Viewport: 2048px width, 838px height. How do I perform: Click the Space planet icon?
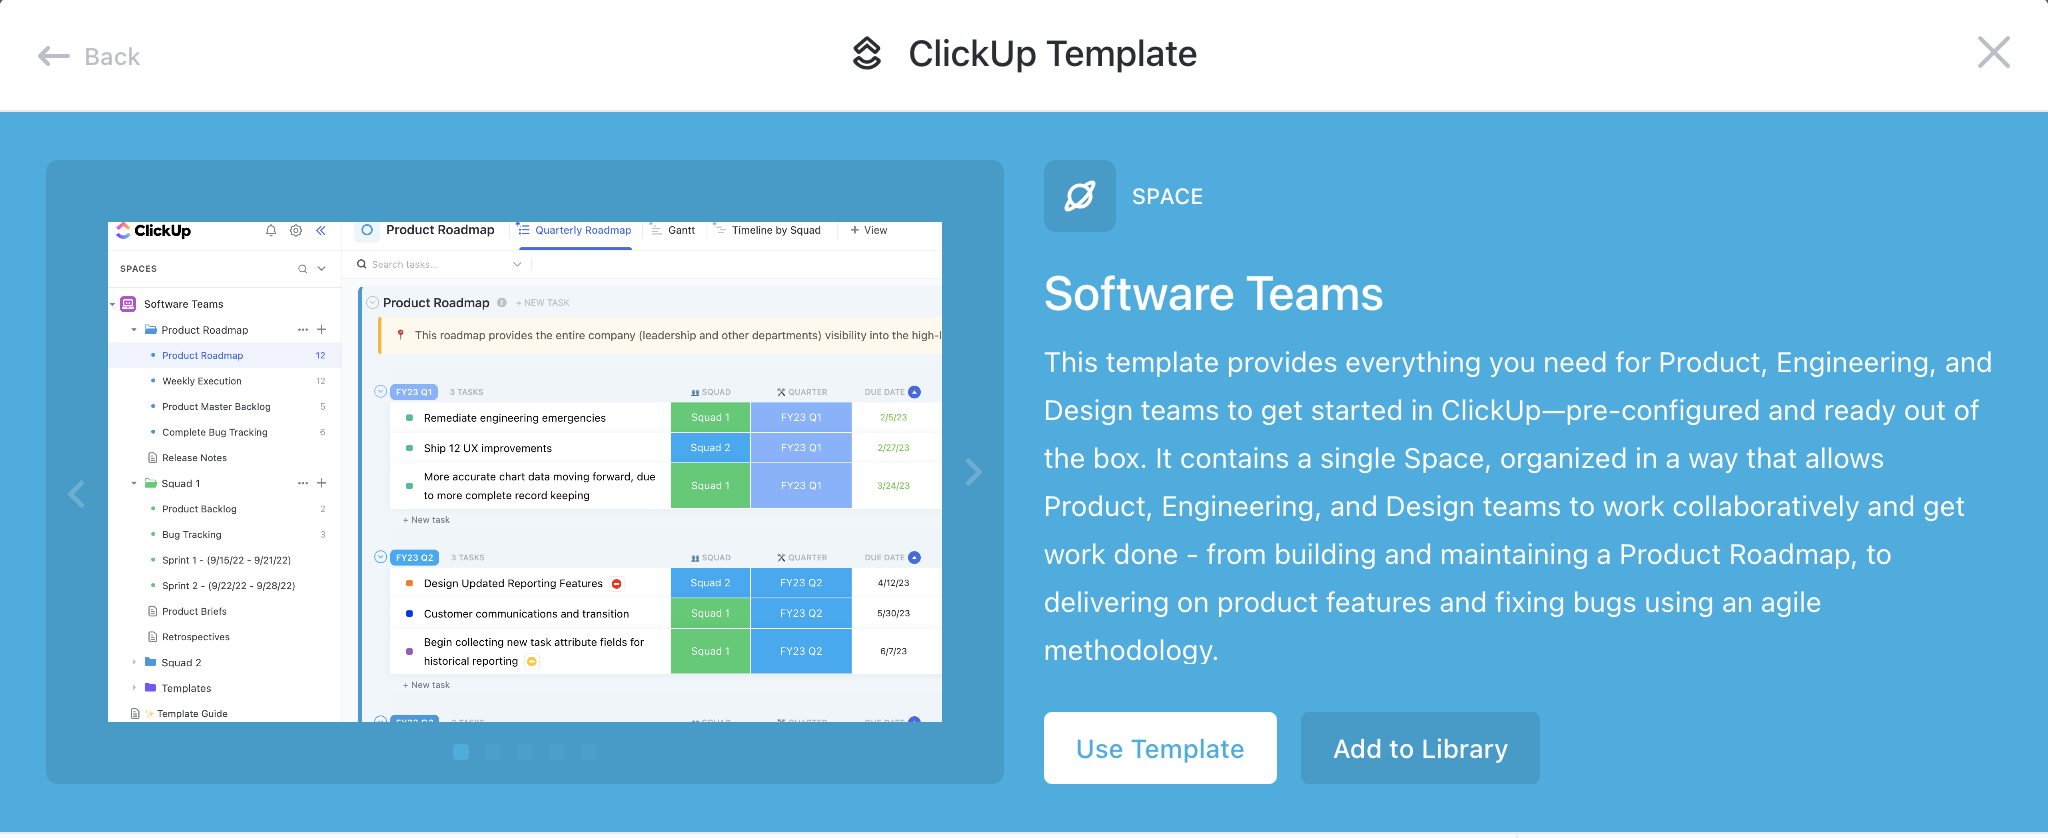pos(1079,196)
